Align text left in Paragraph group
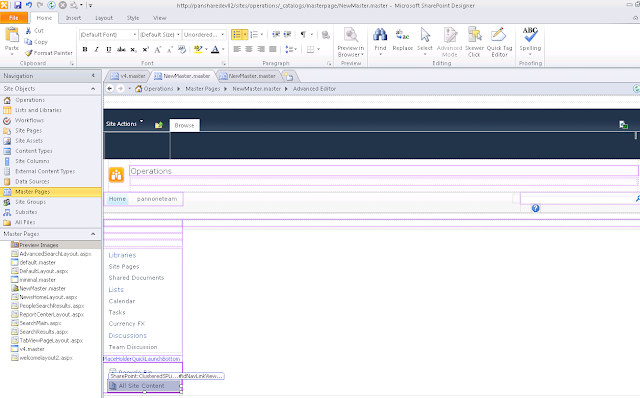 (237, 49)
